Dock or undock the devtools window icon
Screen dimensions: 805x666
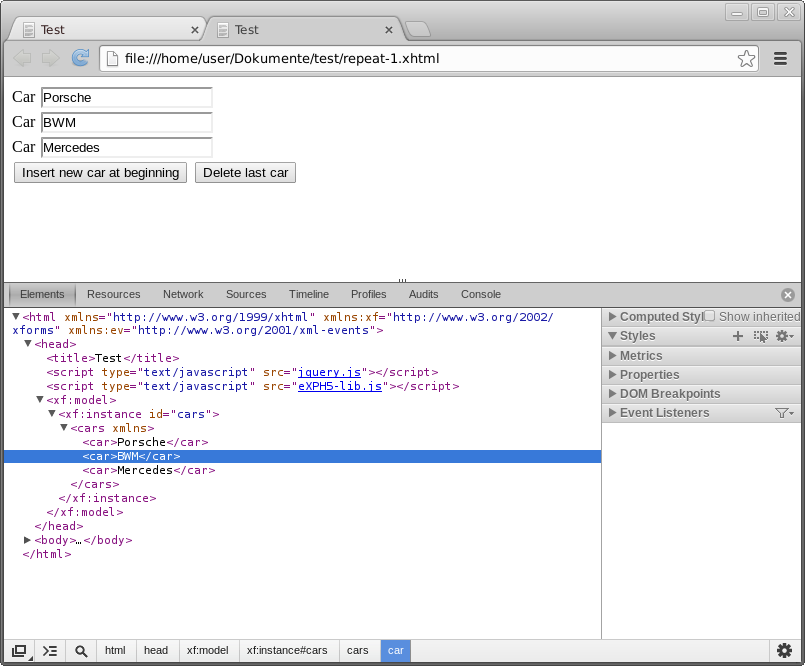click(x=19, y=651)
